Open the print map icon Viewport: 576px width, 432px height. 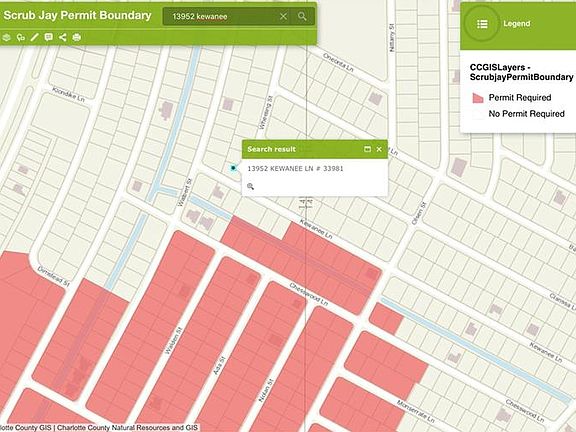pos(76,37)
